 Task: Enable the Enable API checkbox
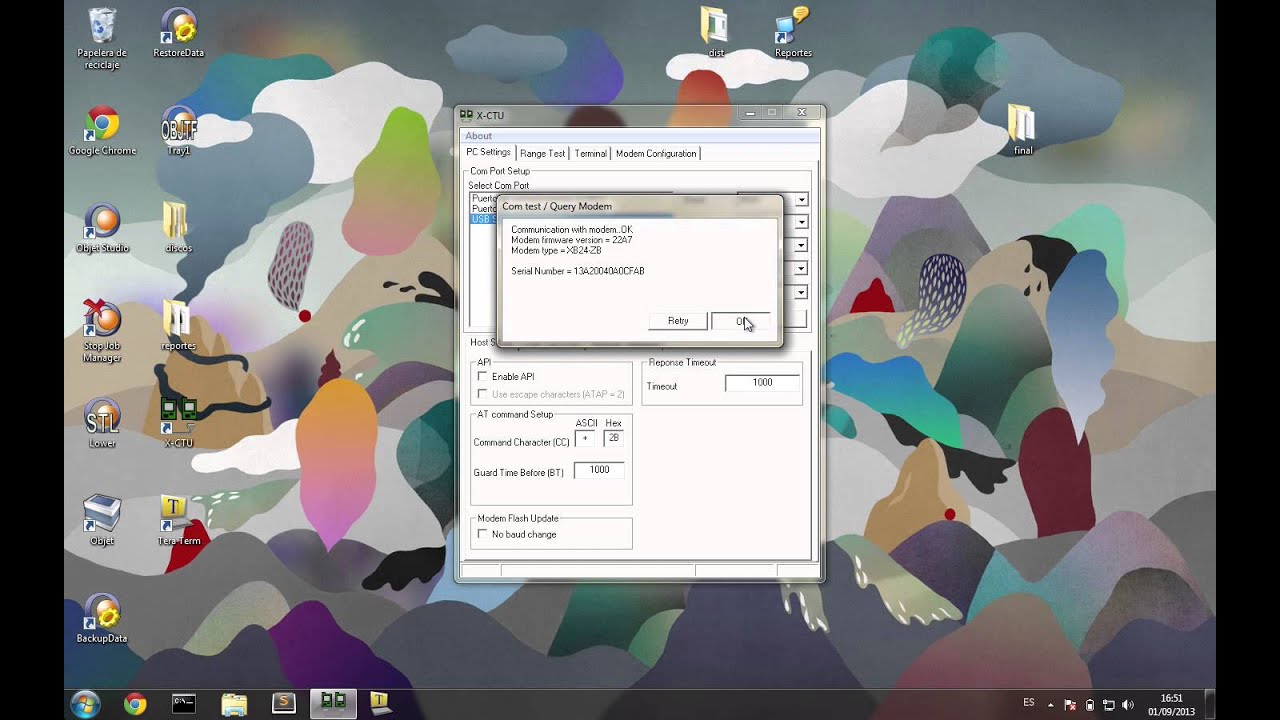(x=482, y=376)
